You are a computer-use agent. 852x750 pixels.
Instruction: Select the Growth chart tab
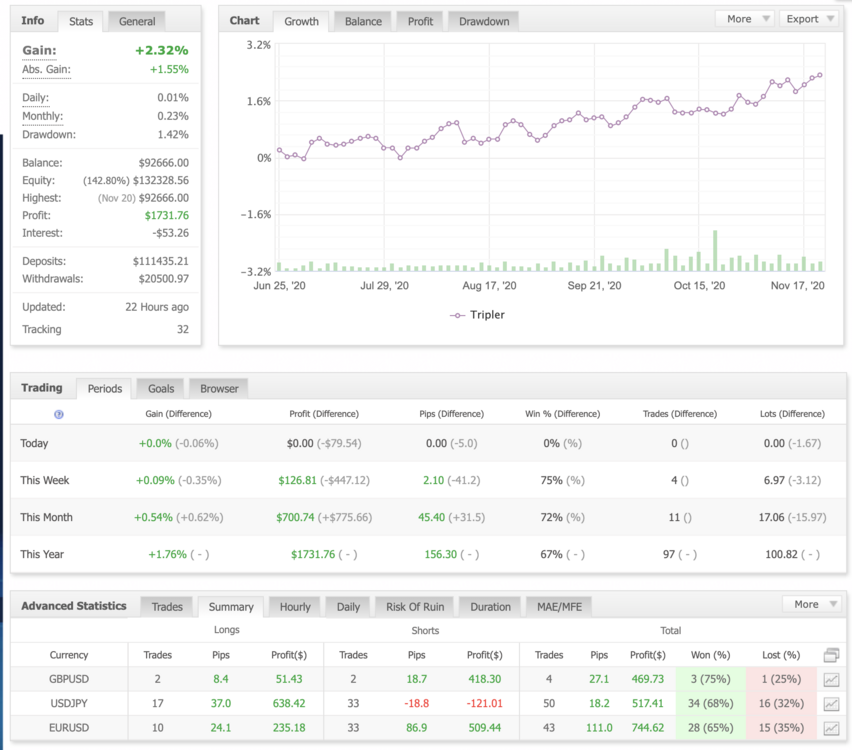click(301, 21)
